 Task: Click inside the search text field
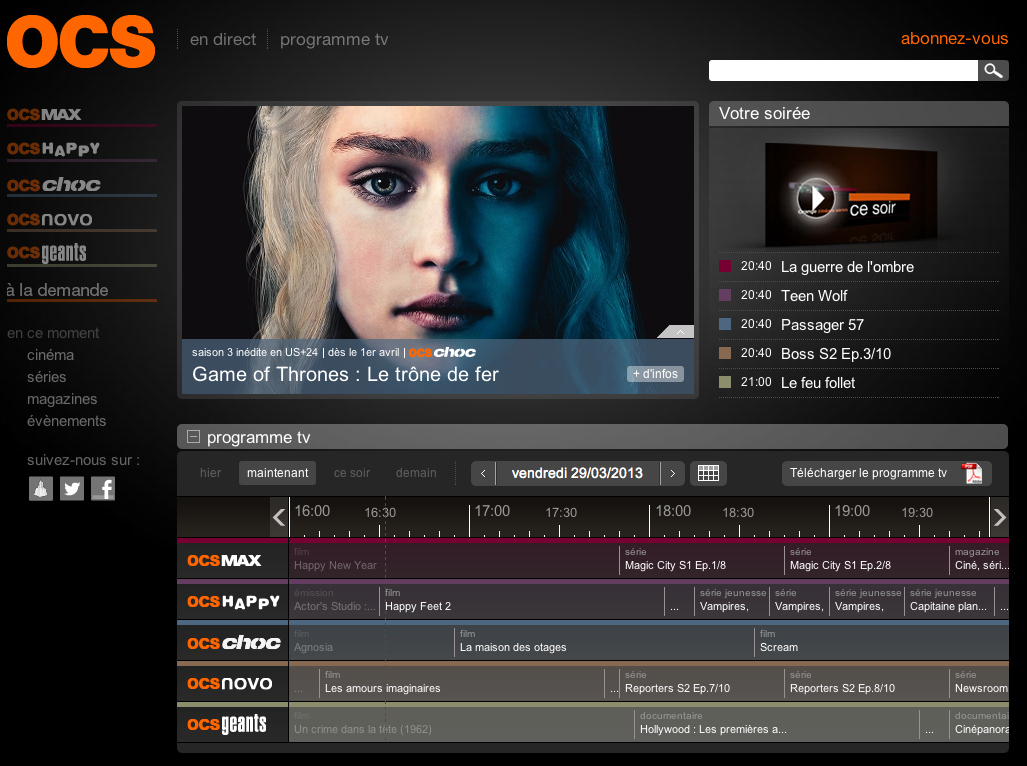(843, 70)
